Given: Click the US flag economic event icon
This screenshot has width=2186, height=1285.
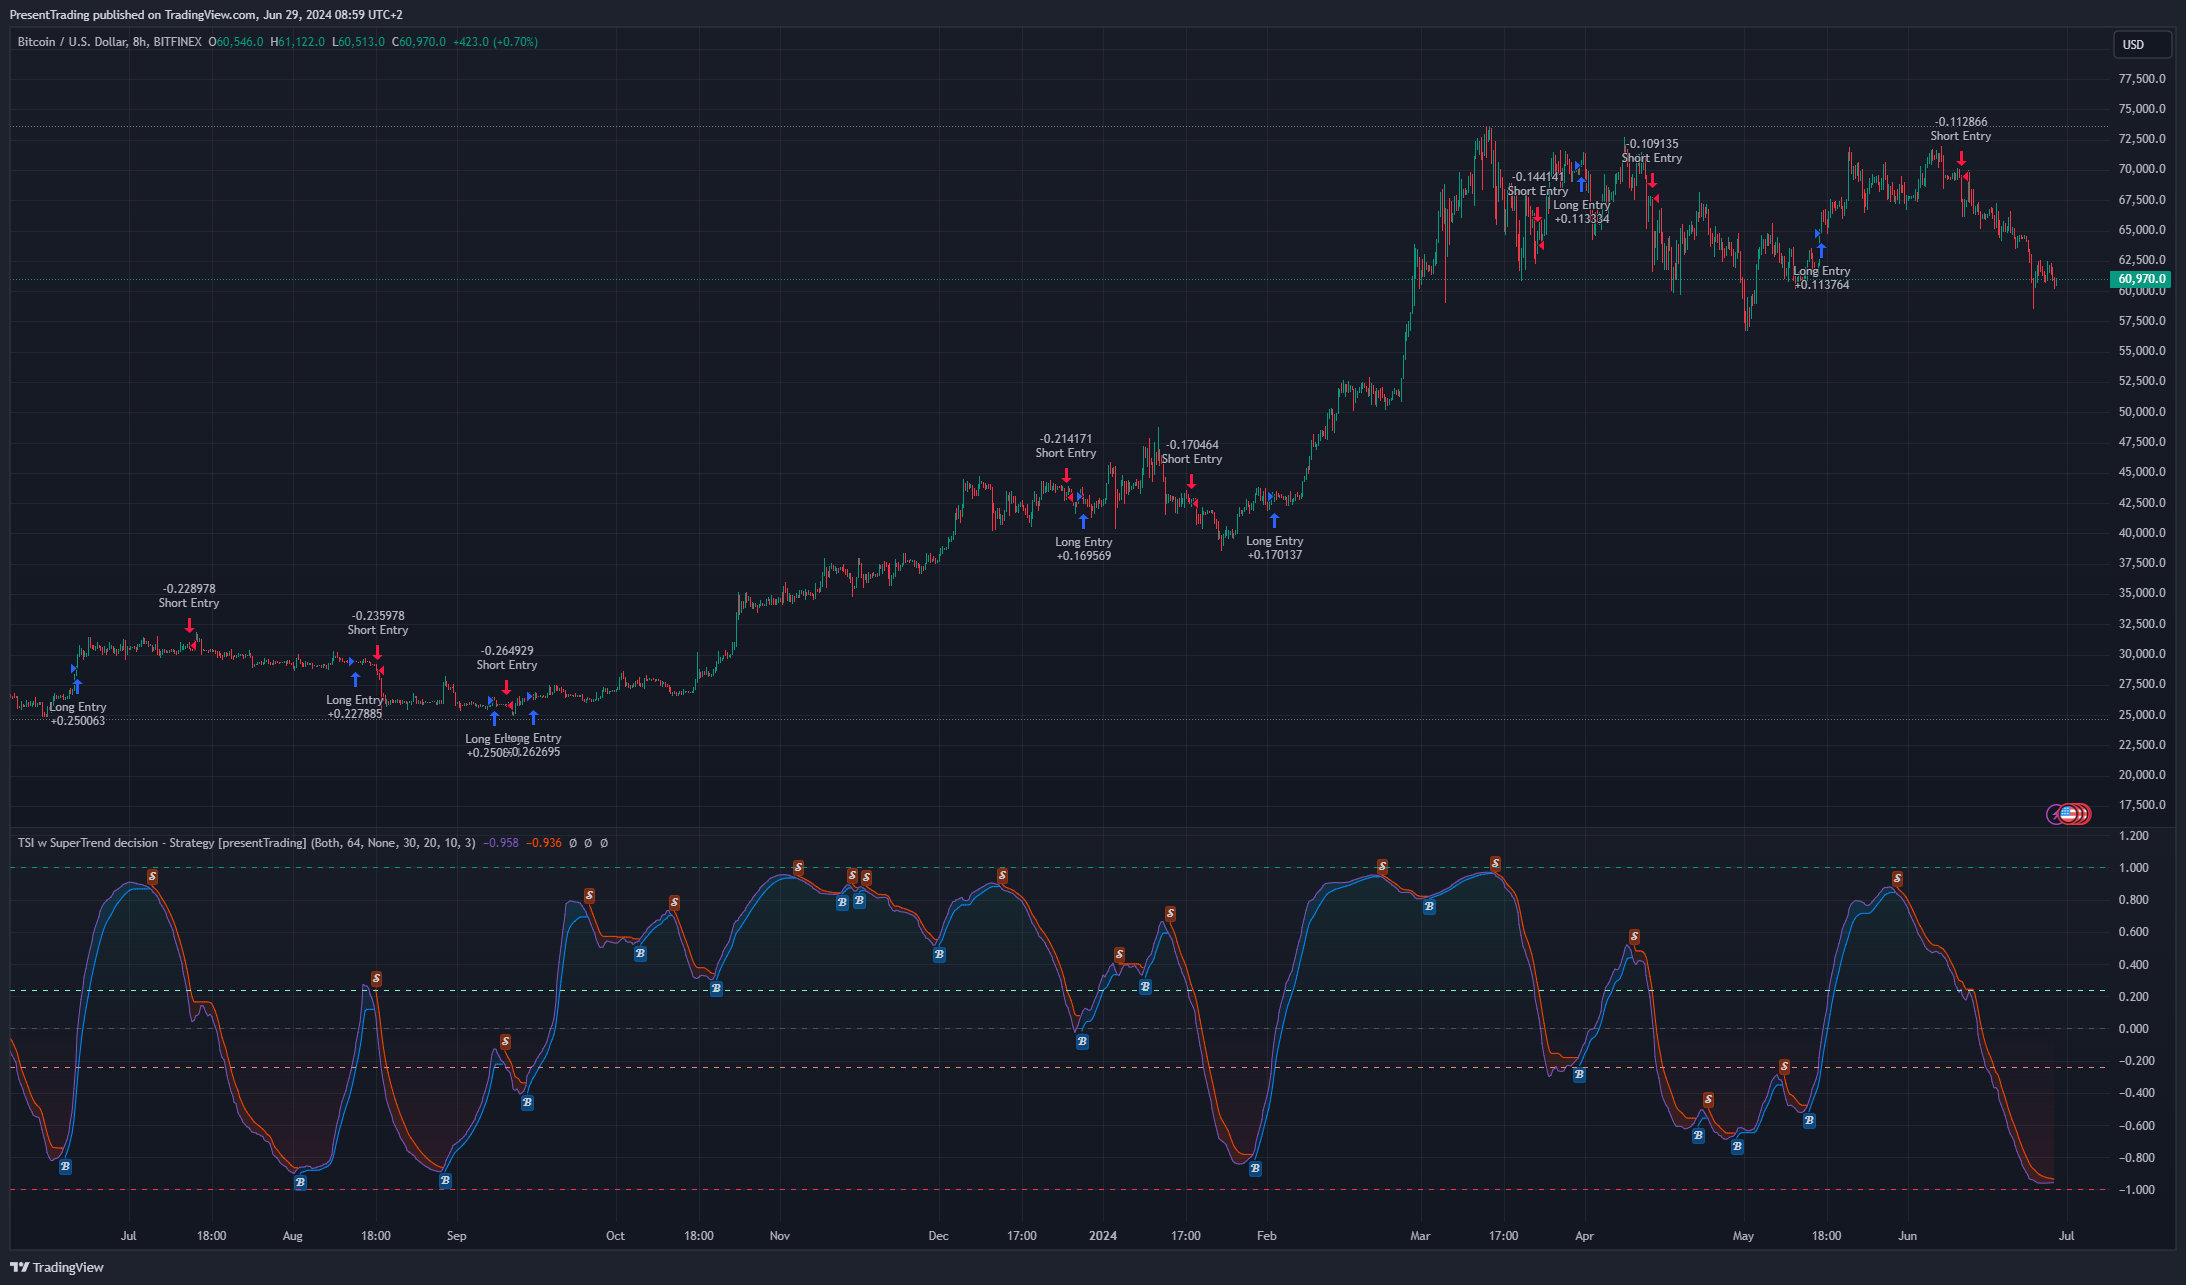Looking at the screenshot, I should pos(2067,814).
